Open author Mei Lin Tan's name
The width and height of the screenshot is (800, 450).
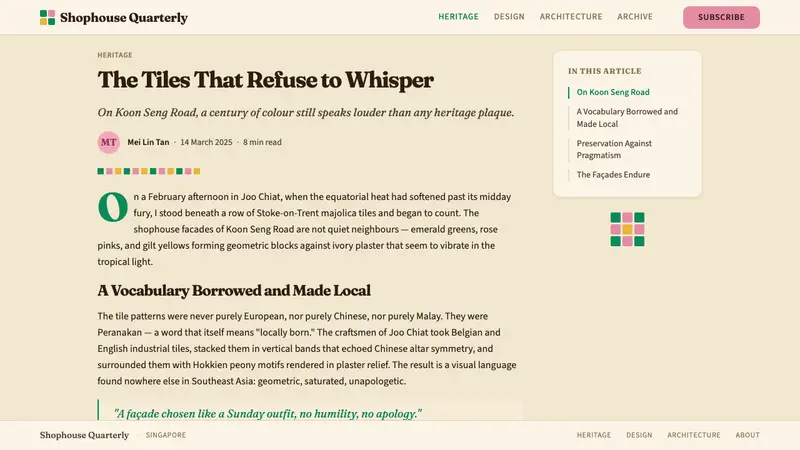[148, 142]
